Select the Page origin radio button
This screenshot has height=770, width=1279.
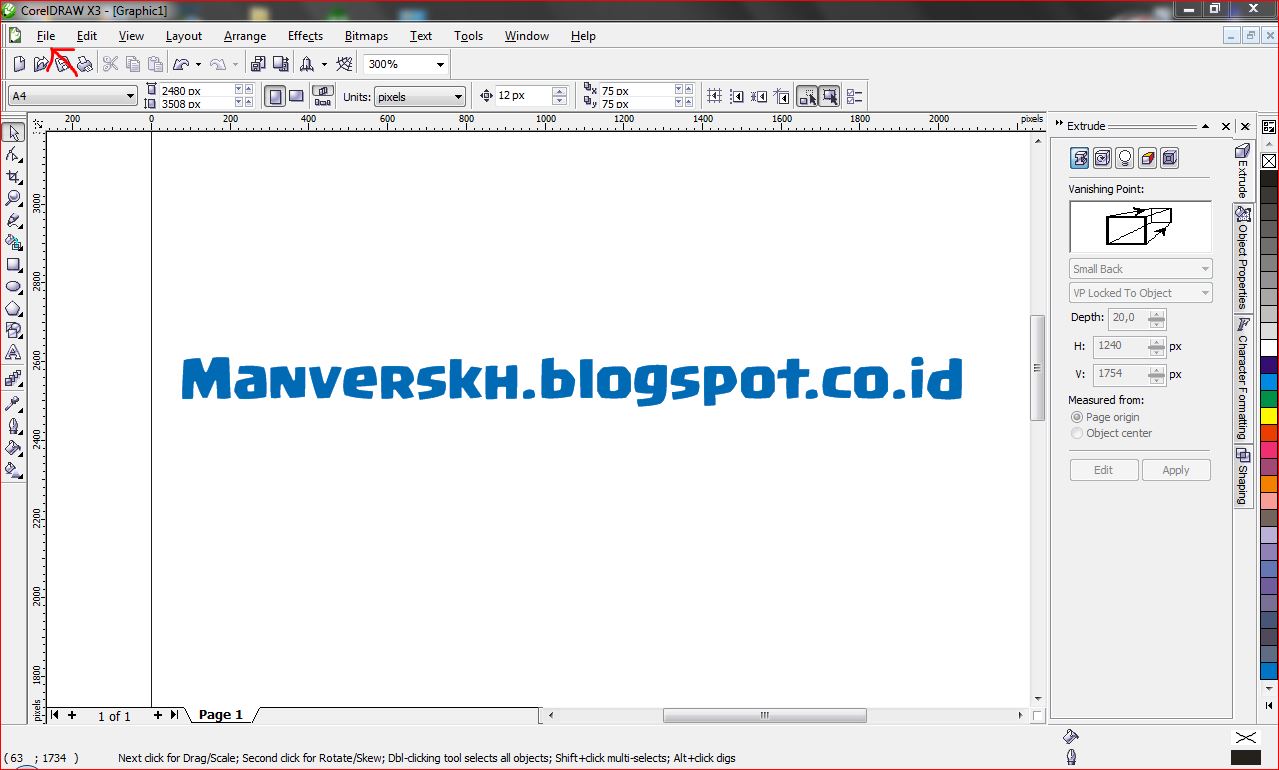click(1078, 417)
